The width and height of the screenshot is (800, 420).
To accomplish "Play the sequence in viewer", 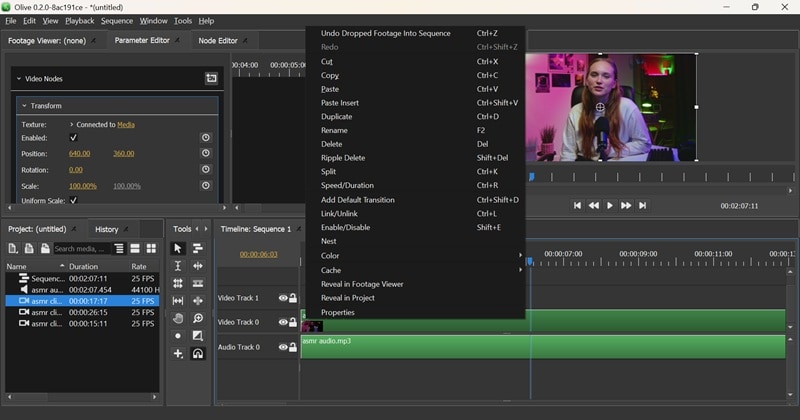I will (x=610, y=206).
